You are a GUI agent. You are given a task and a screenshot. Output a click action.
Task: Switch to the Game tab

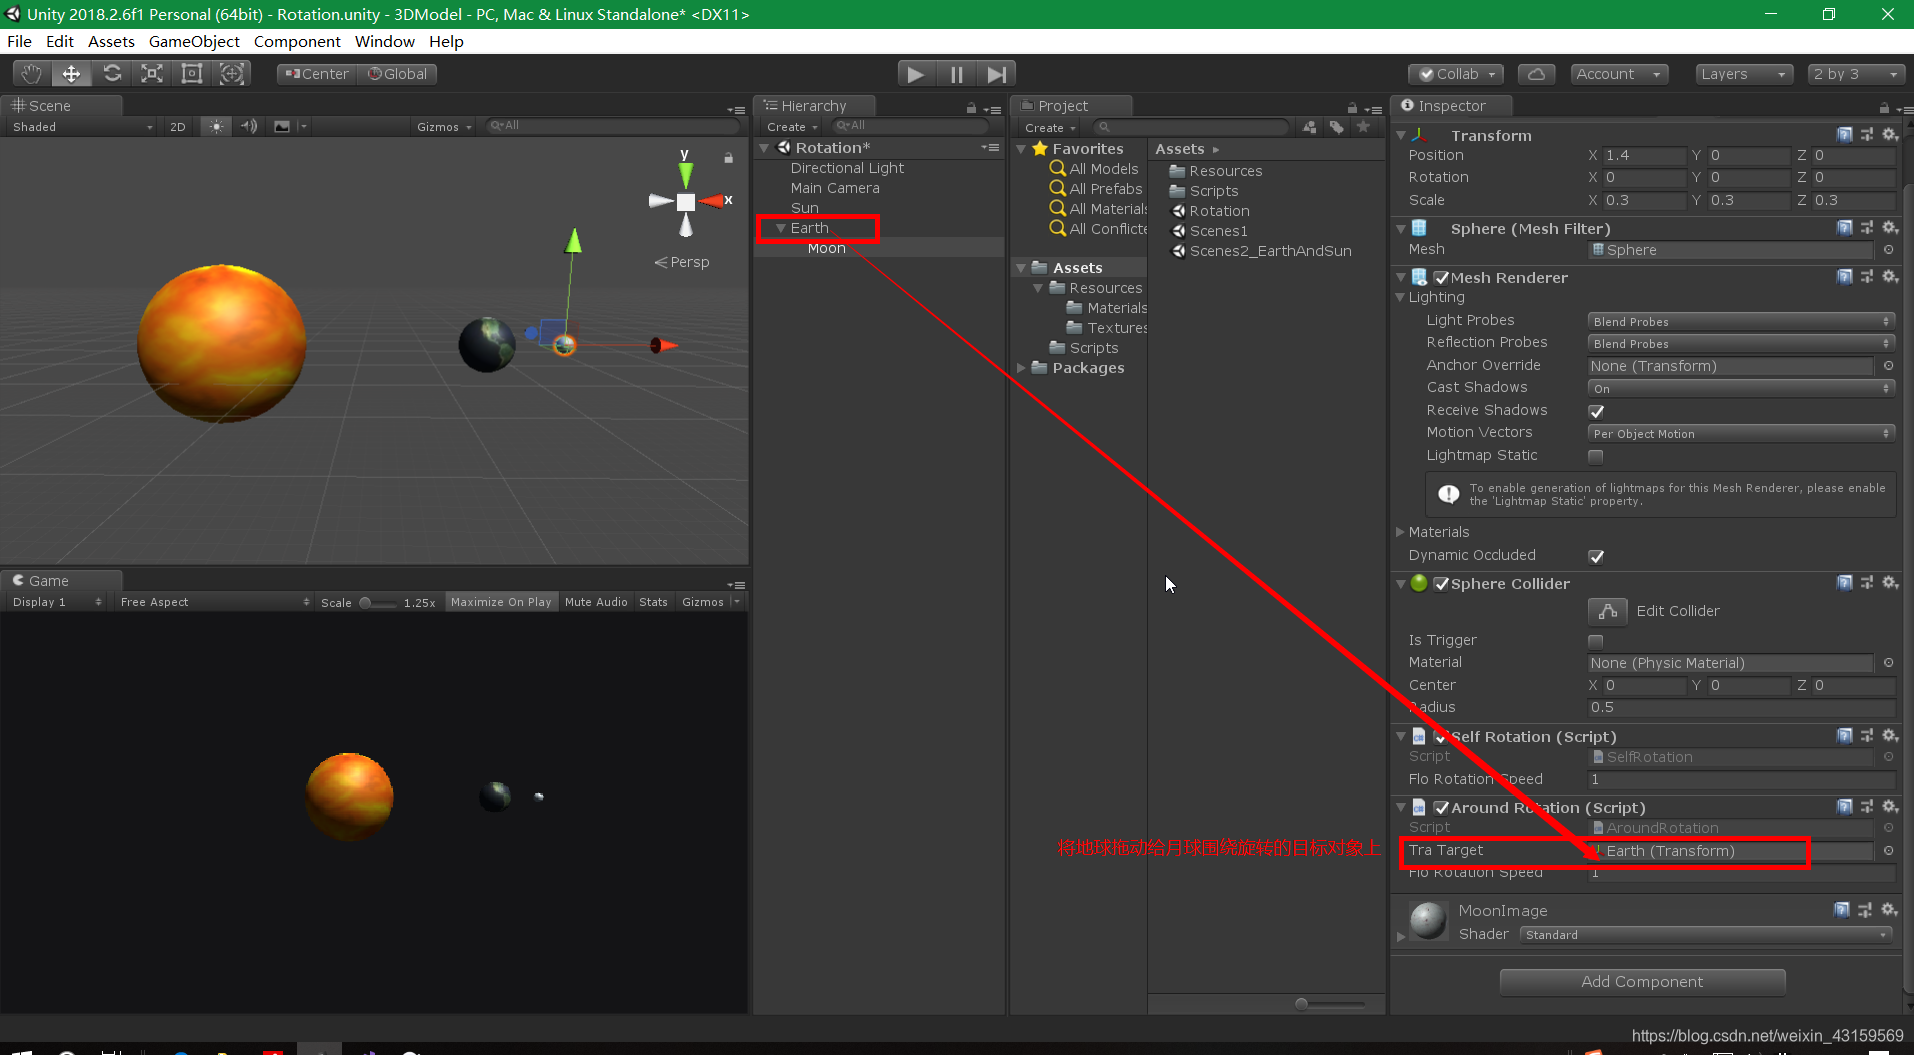pos(43,580)
